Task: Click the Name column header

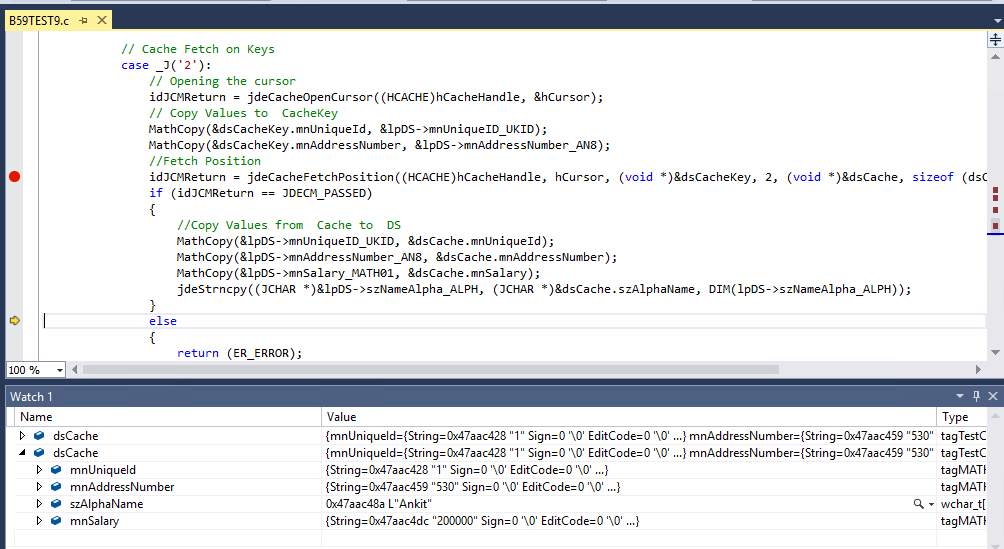Action: coord(168,417)
